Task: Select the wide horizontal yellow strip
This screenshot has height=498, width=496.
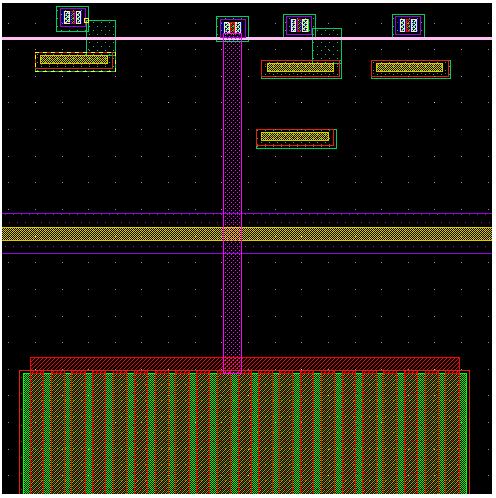Action: (x=247, y=234)
